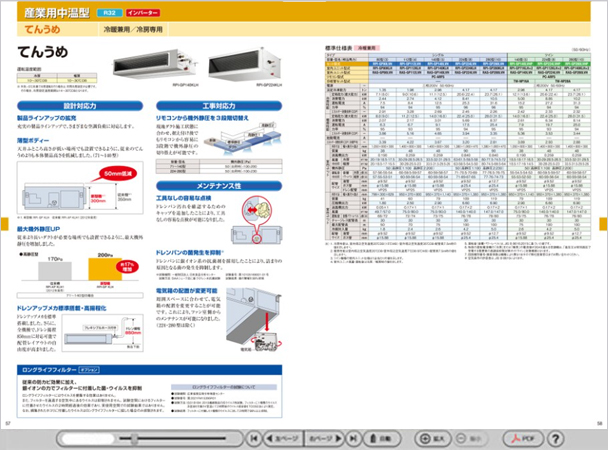
Task: Click the 冷暖兼用／冷房専用 label
Action: pos(133,29)
